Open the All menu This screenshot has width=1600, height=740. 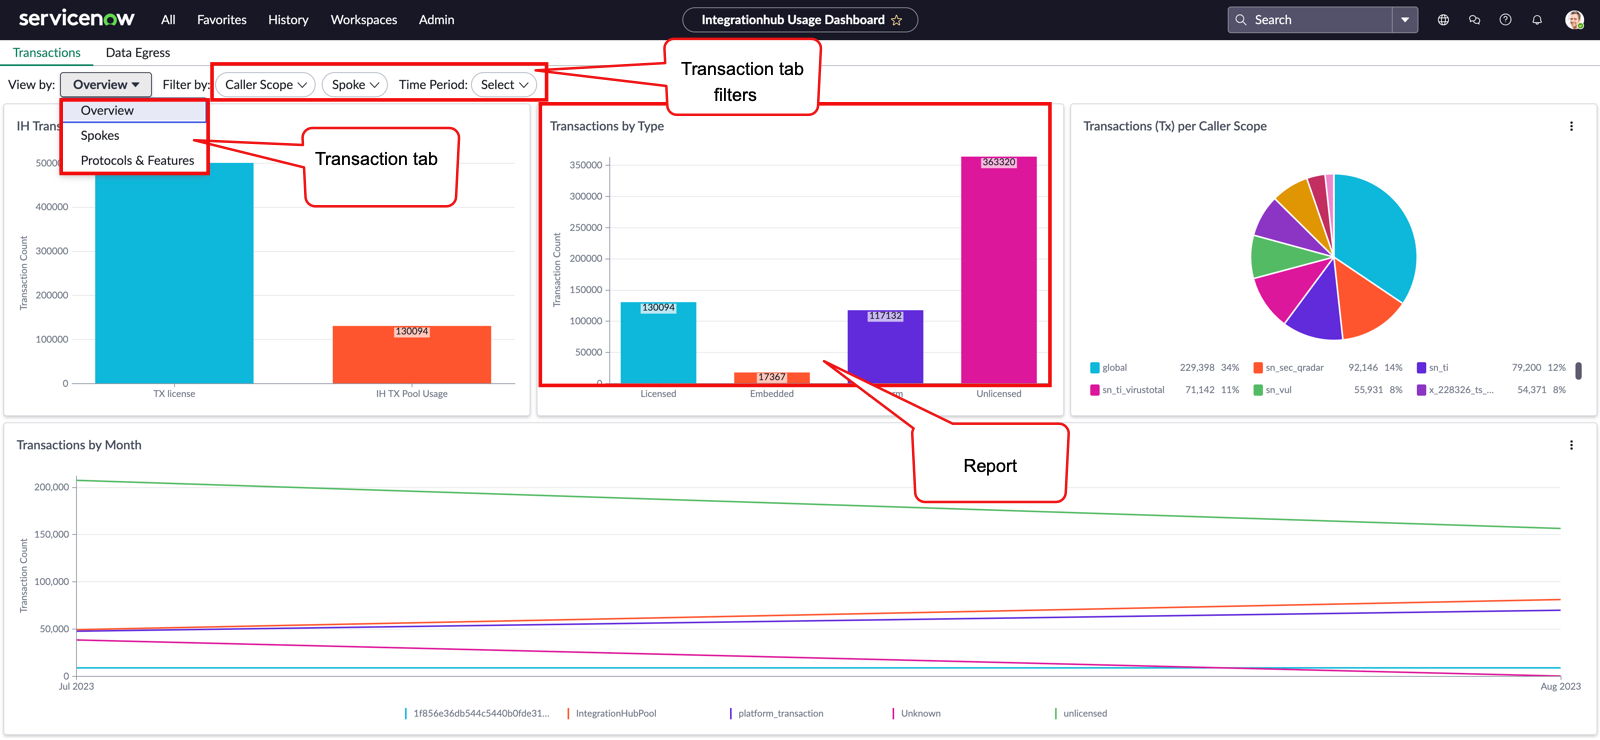[168, 20]
